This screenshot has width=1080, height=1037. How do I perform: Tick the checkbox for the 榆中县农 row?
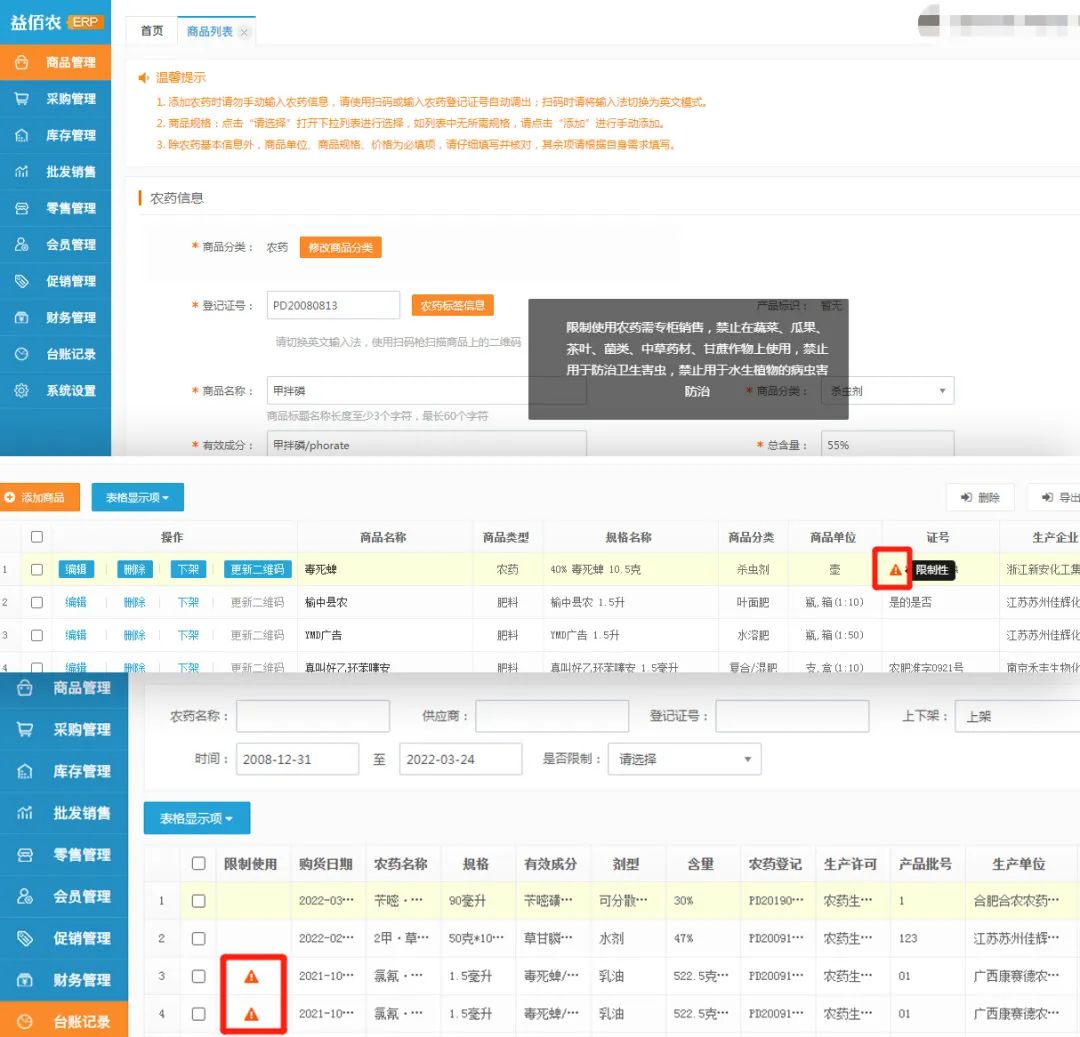37,603
